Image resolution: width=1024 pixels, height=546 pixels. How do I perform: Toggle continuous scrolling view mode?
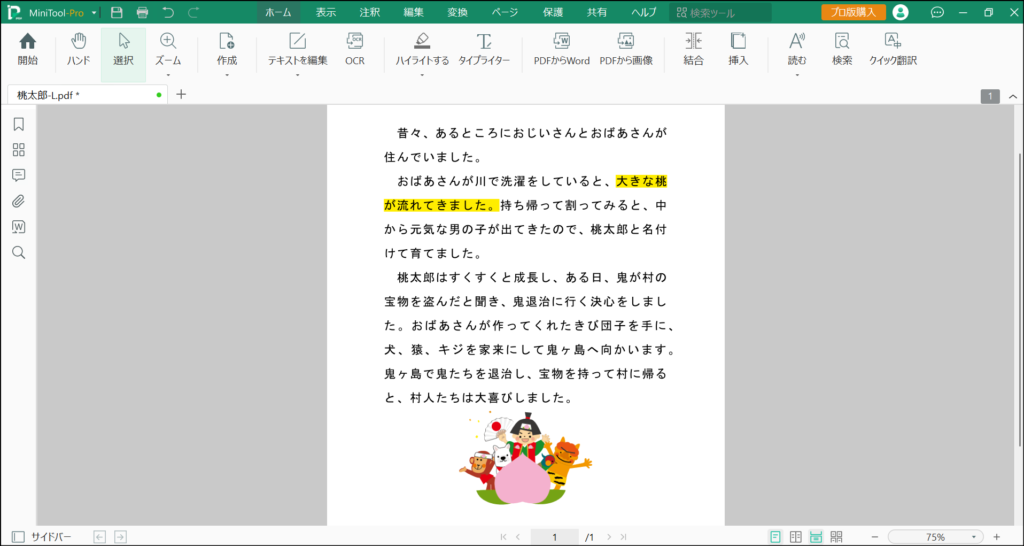click(816, 537)
